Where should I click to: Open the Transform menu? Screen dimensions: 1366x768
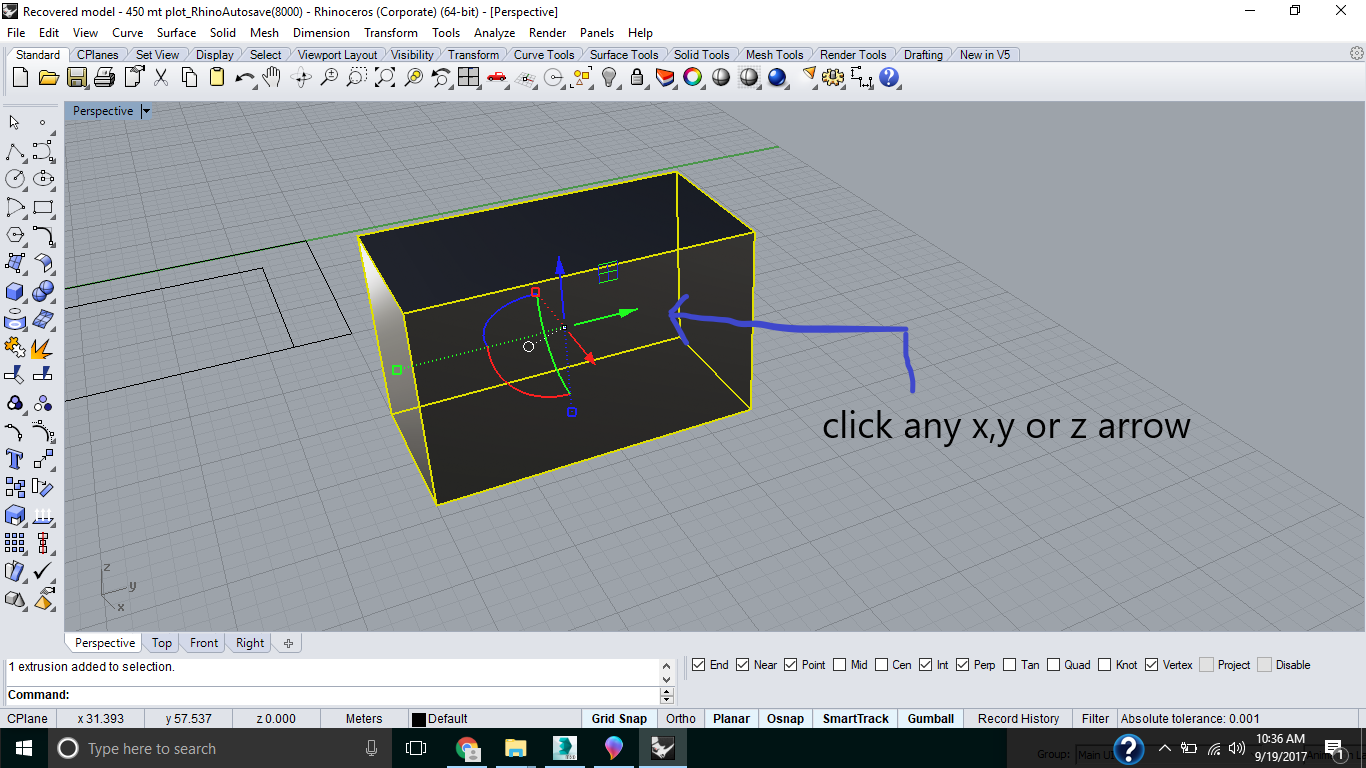point(390,33)
